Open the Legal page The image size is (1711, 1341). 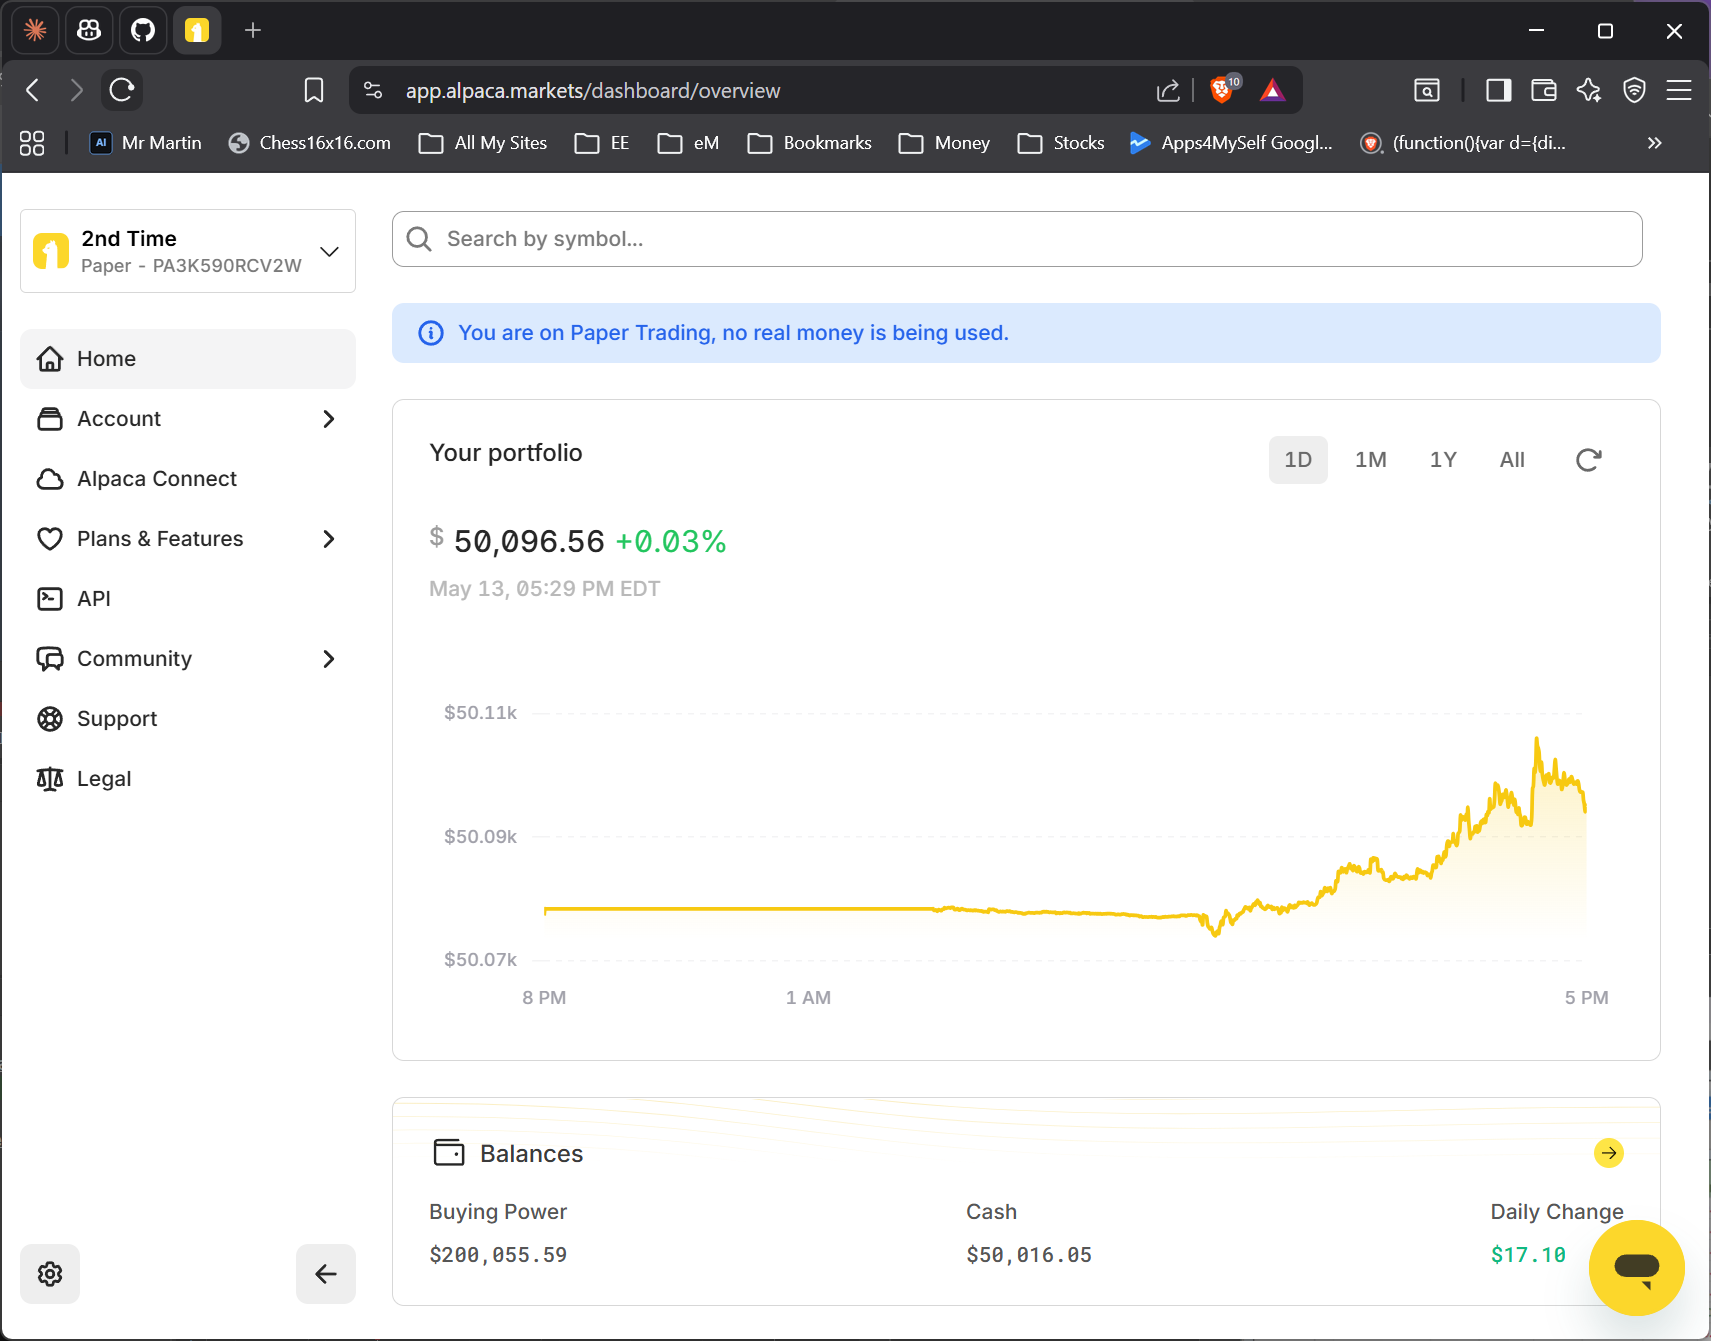(188, 779)
